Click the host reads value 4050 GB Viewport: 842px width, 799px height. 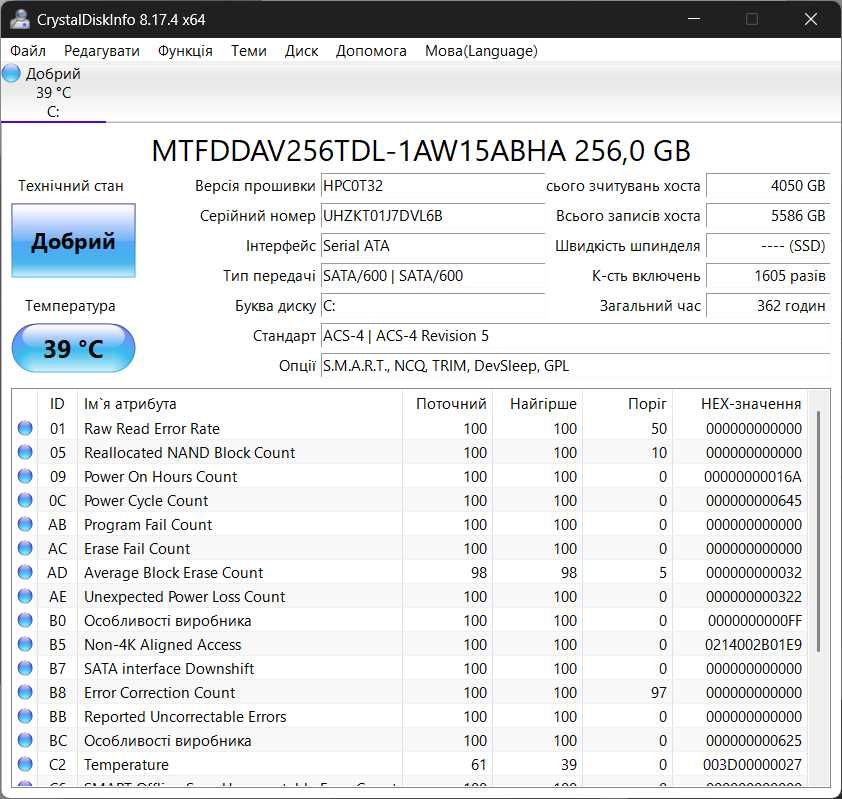coord(768,186)
